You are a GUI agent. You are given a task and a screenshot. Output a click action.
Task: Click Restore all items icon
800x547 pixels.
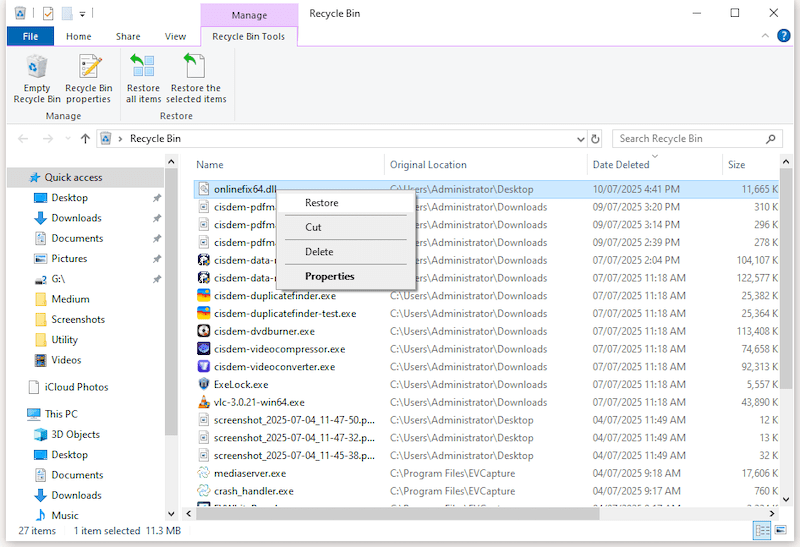coord(143,78)
